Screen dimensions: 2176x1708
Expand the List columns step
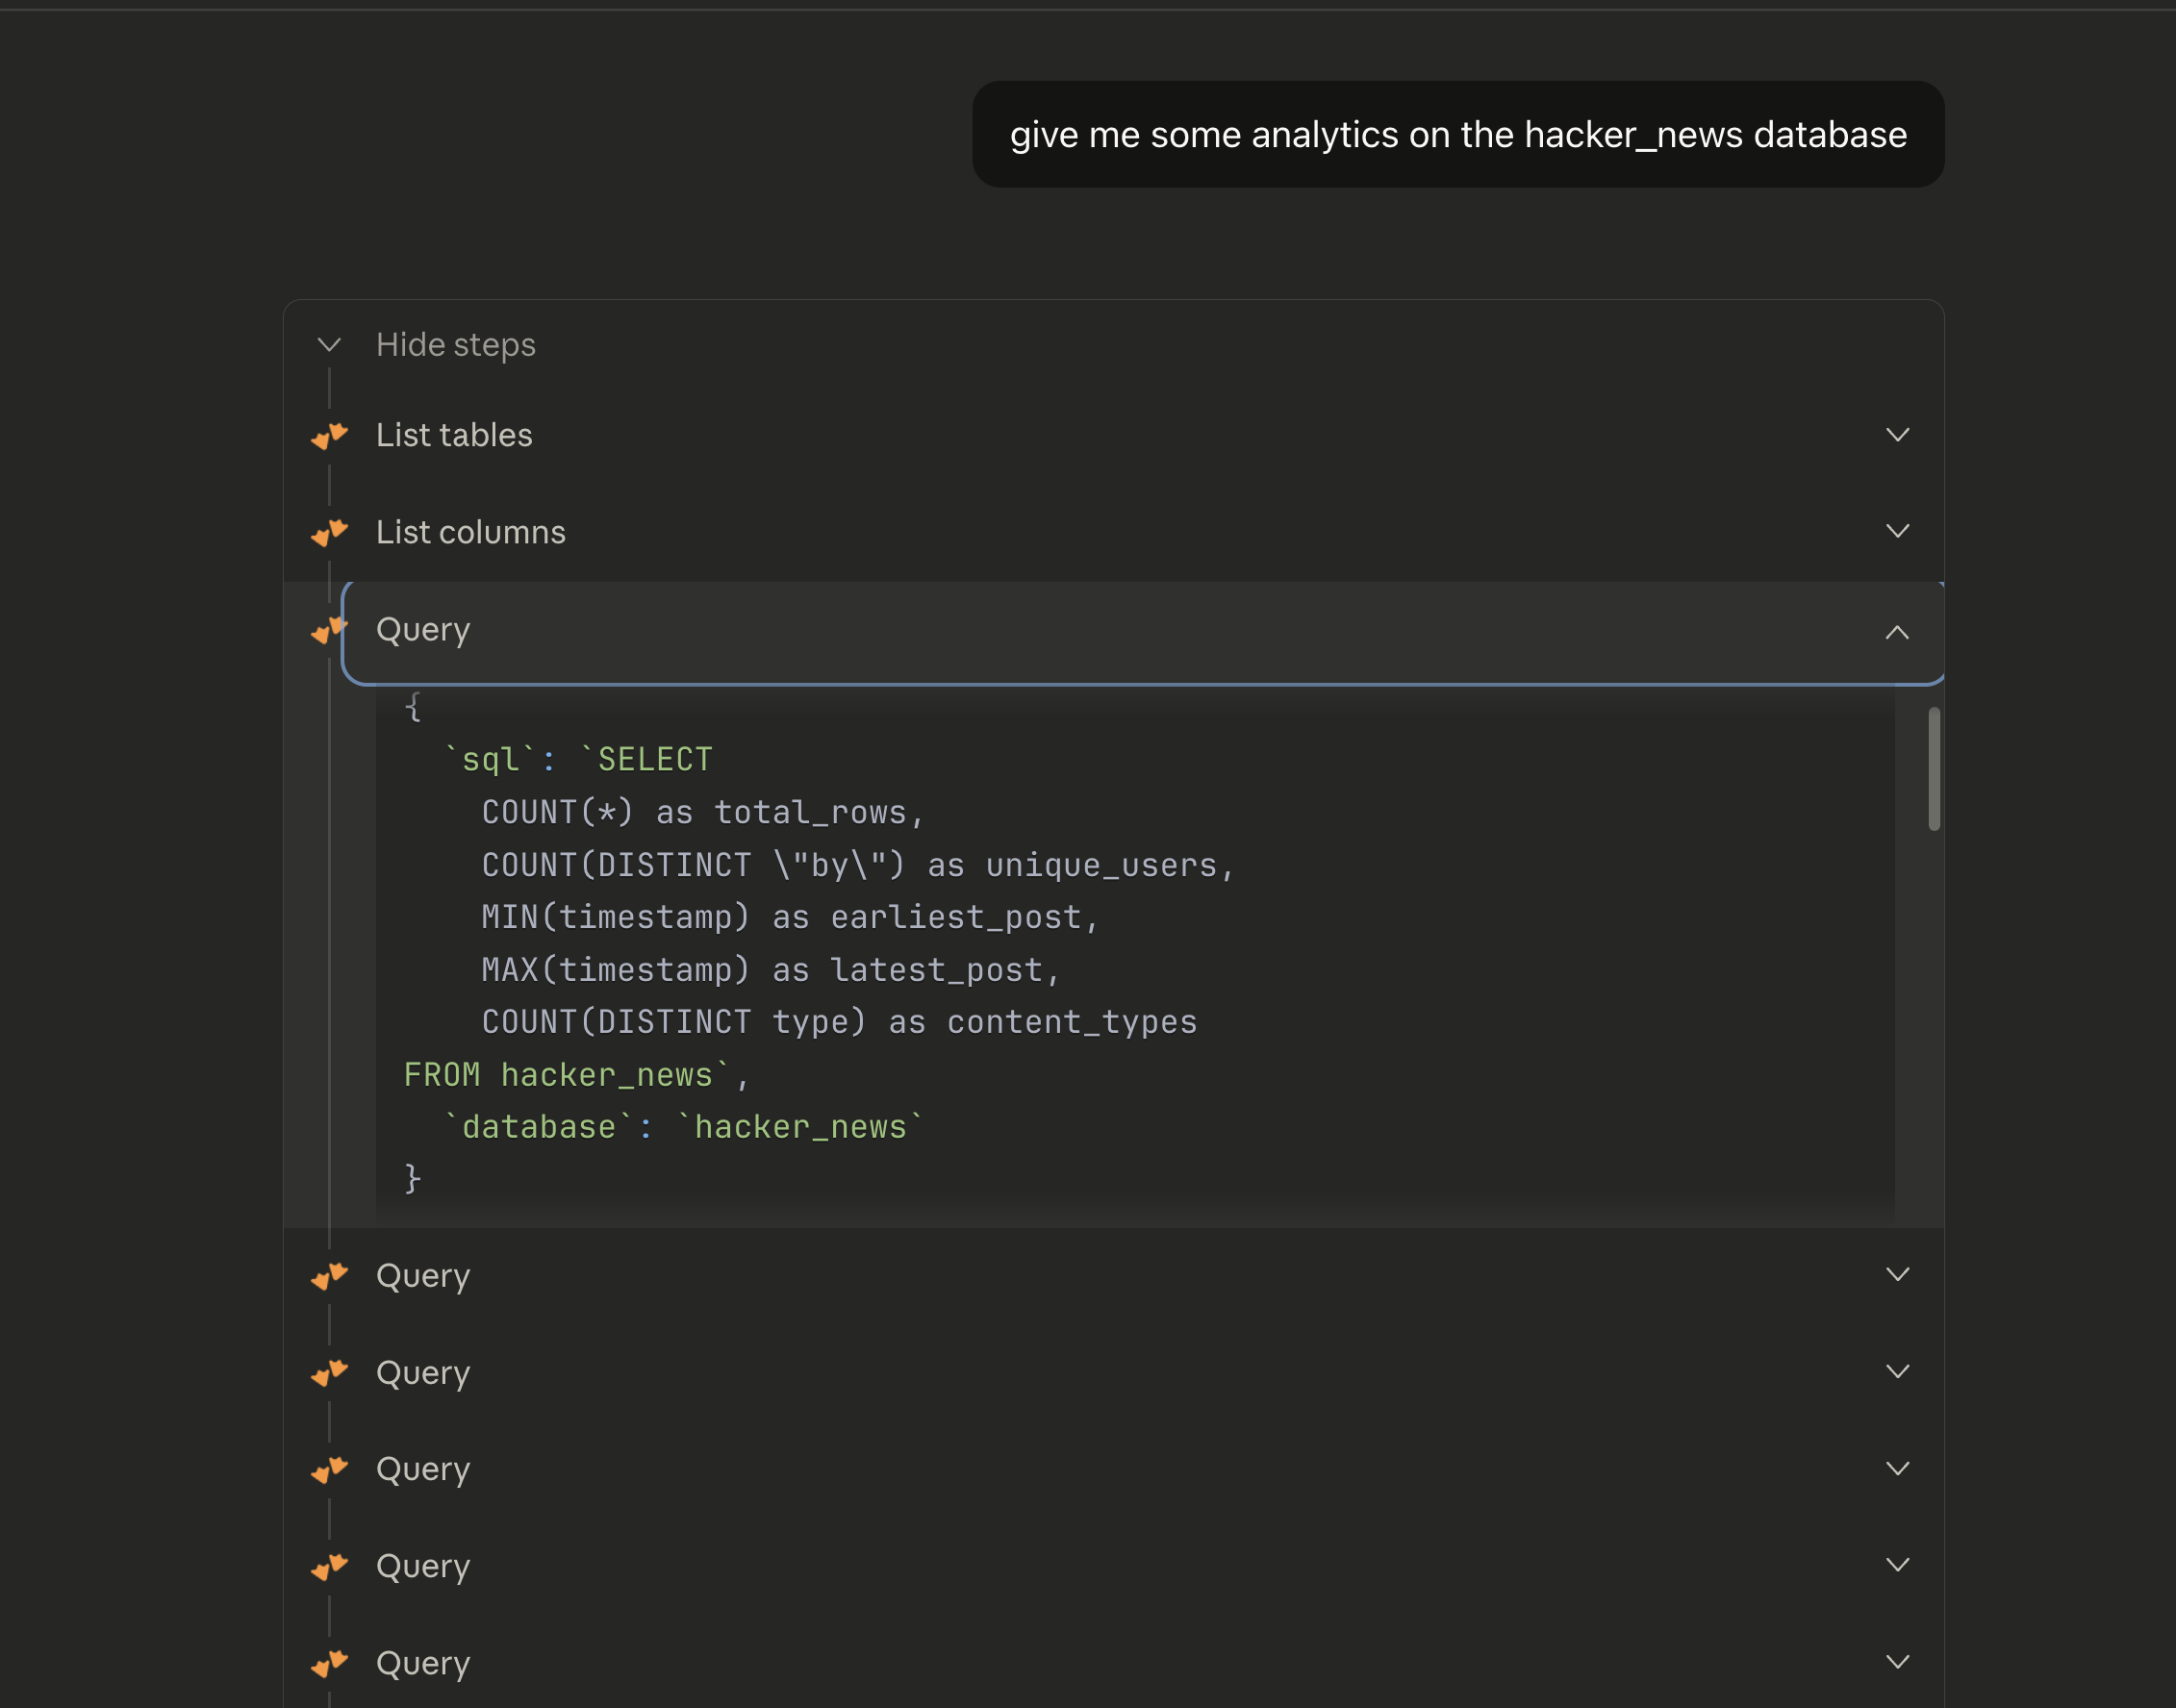click(x=1896, y=530)
